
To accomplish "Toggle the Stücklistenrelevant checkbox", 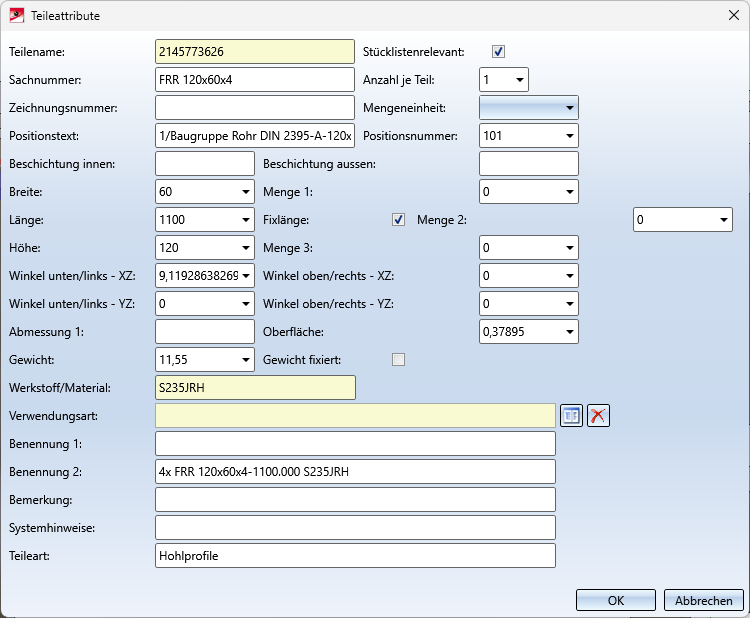I will tap(498, 52).
